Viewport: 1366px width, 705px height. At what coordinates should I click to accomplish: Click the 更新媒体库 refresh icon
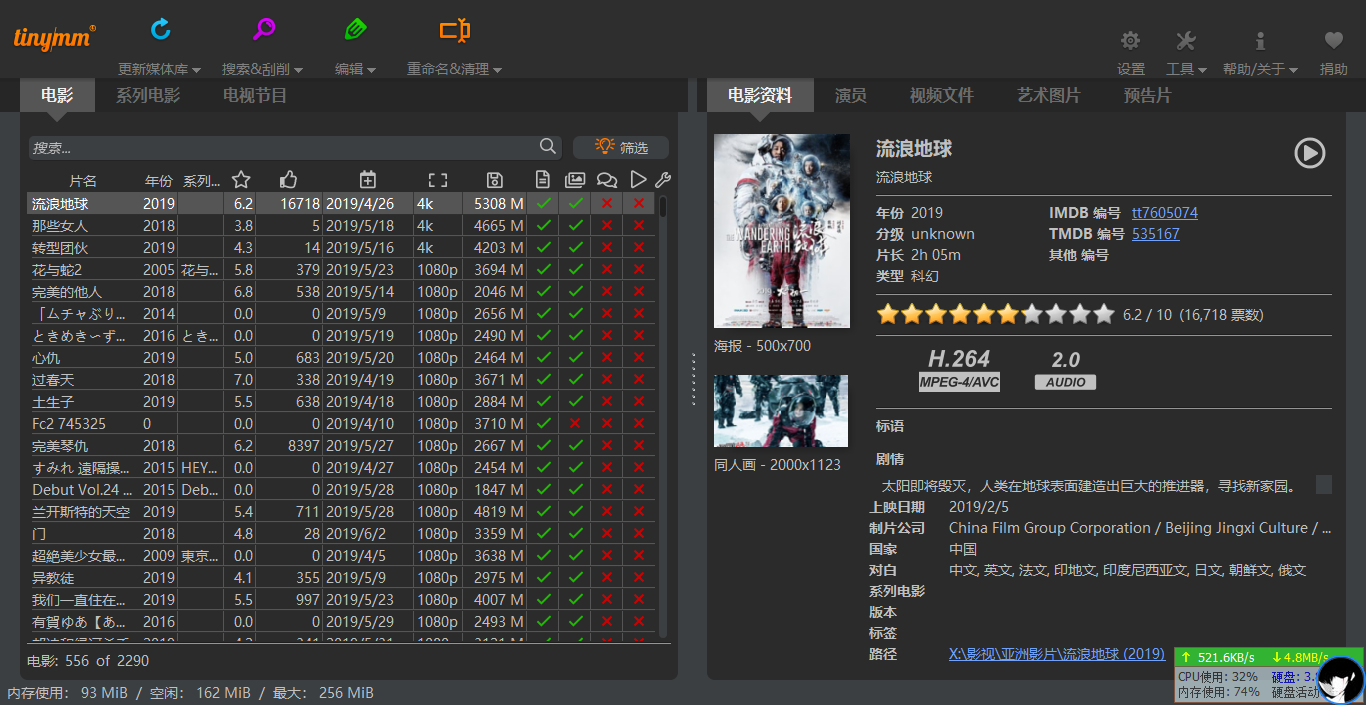(x=160, y=30)
